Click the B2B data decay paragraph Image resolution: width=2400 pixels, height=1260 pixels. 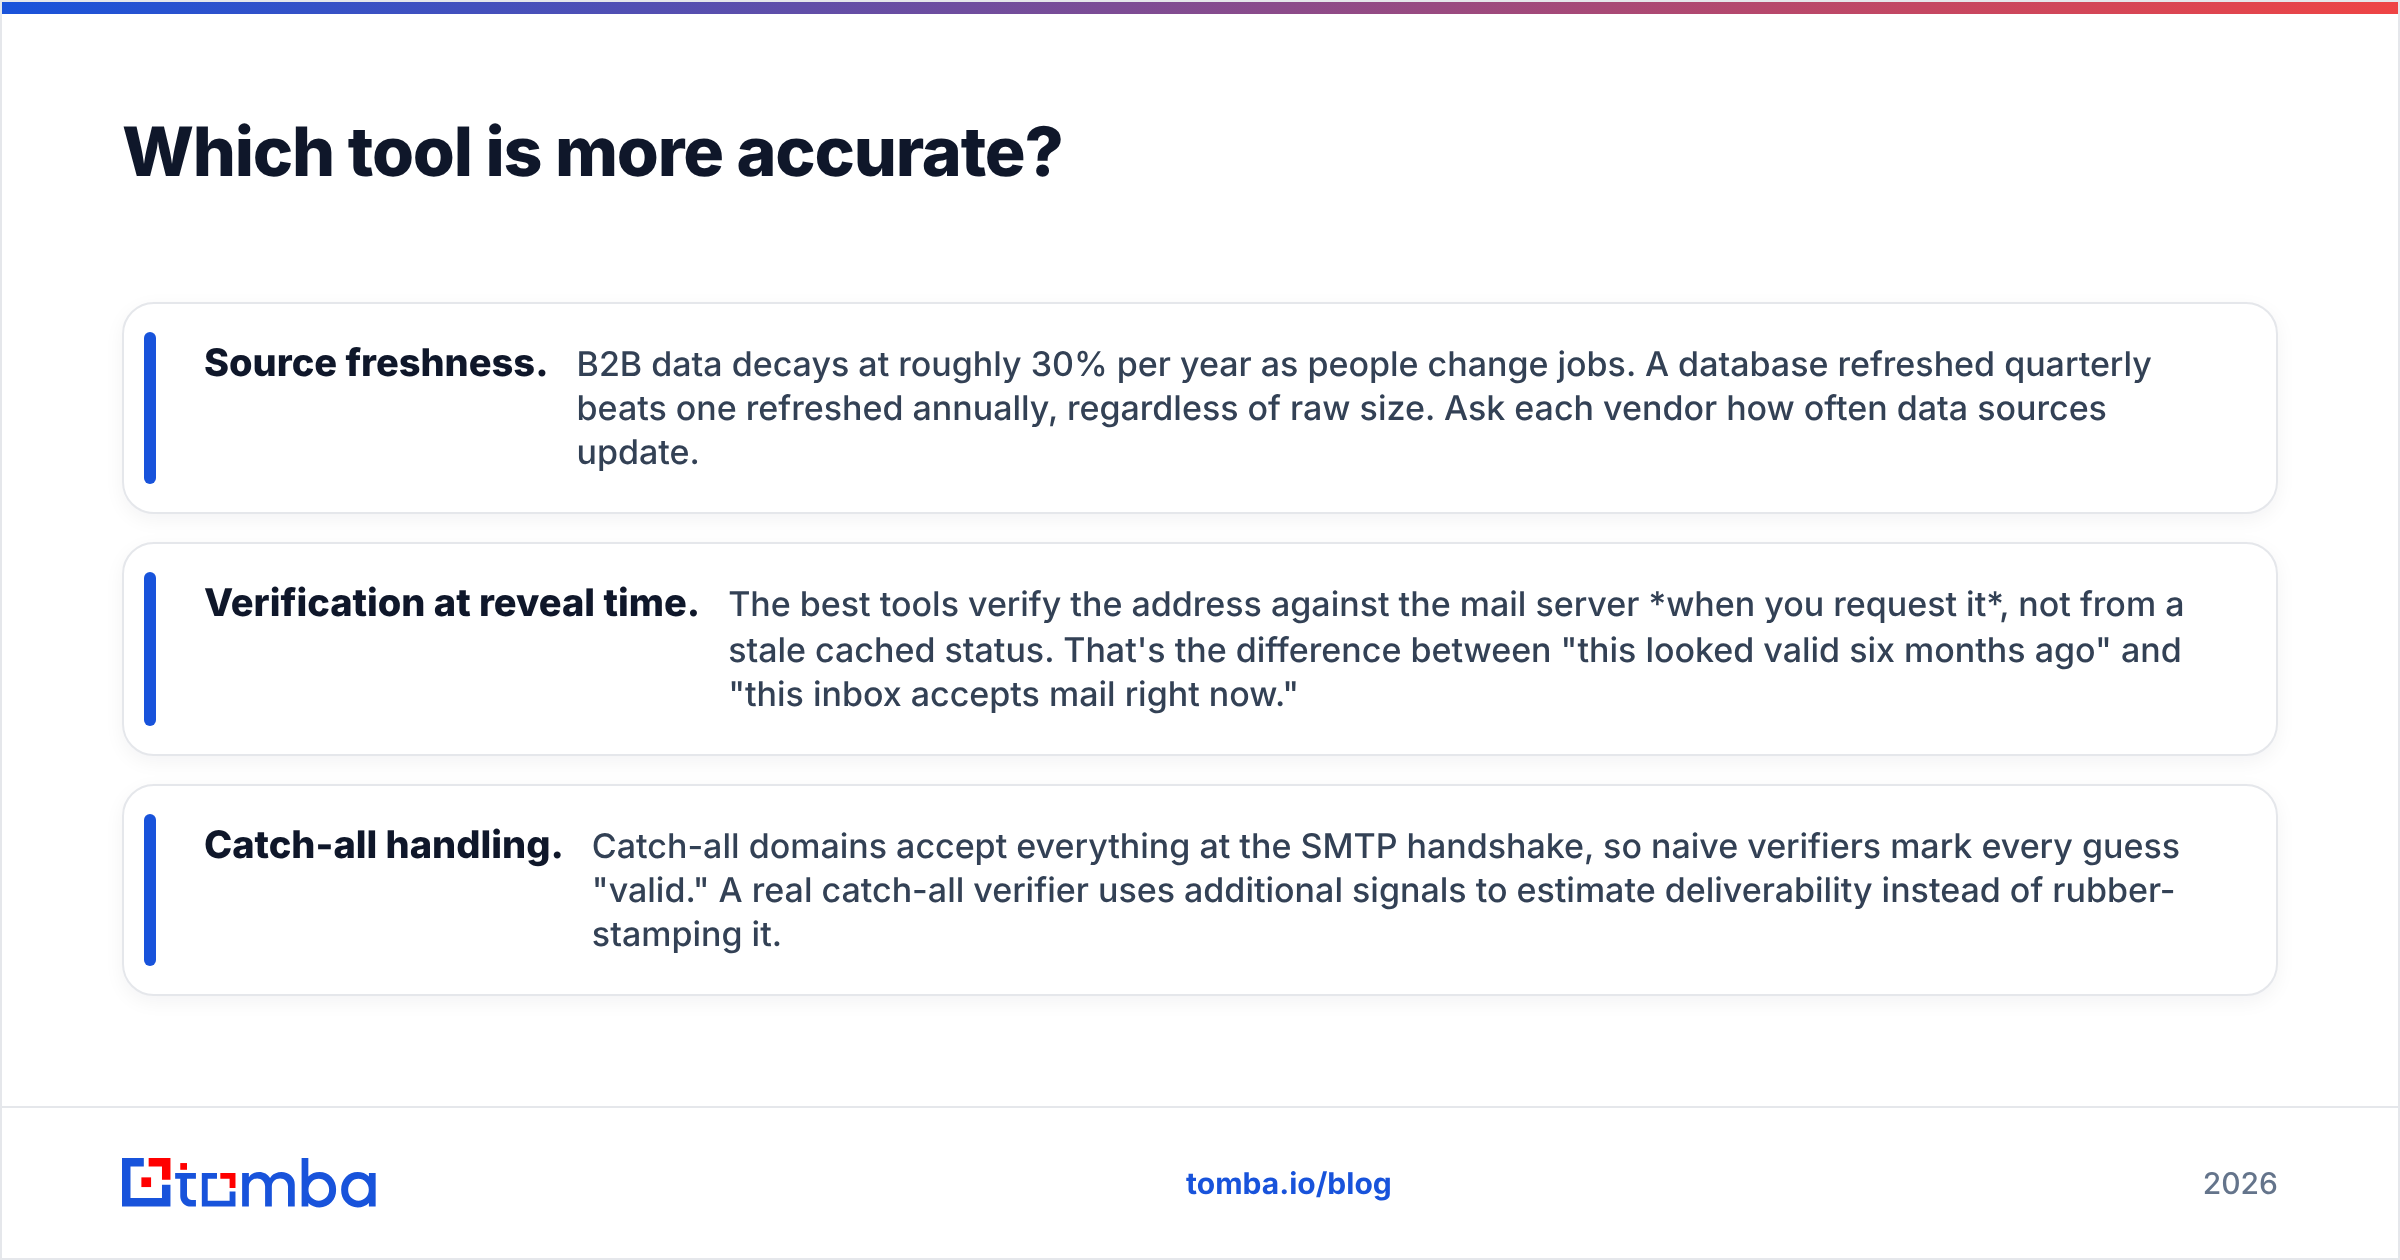(1363, 408)
